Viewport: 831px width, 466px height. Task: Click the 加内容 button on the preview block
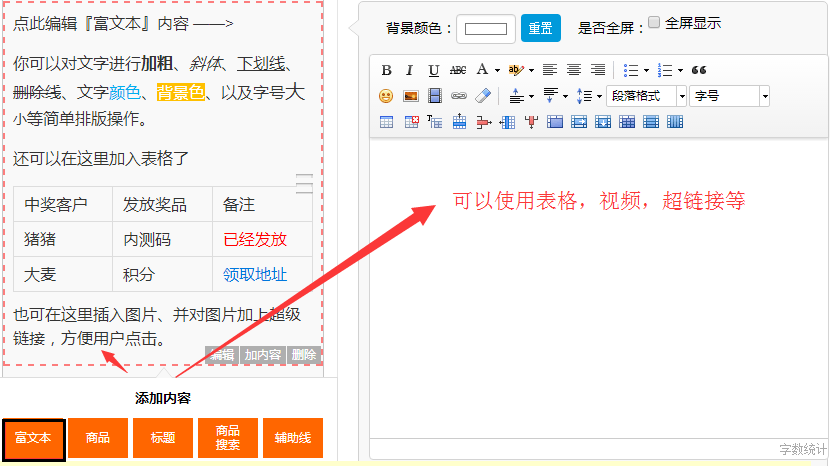(262, 355)
